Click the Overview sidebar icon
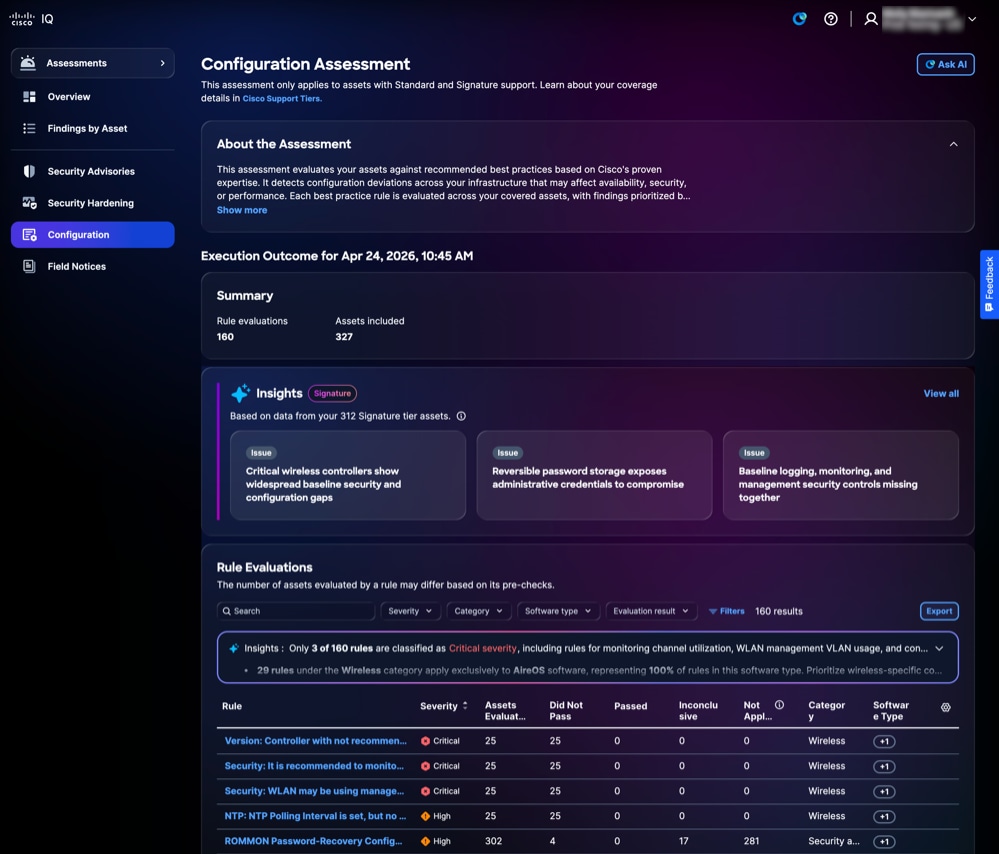The image size is (999, 854). [x=29, y=97]
